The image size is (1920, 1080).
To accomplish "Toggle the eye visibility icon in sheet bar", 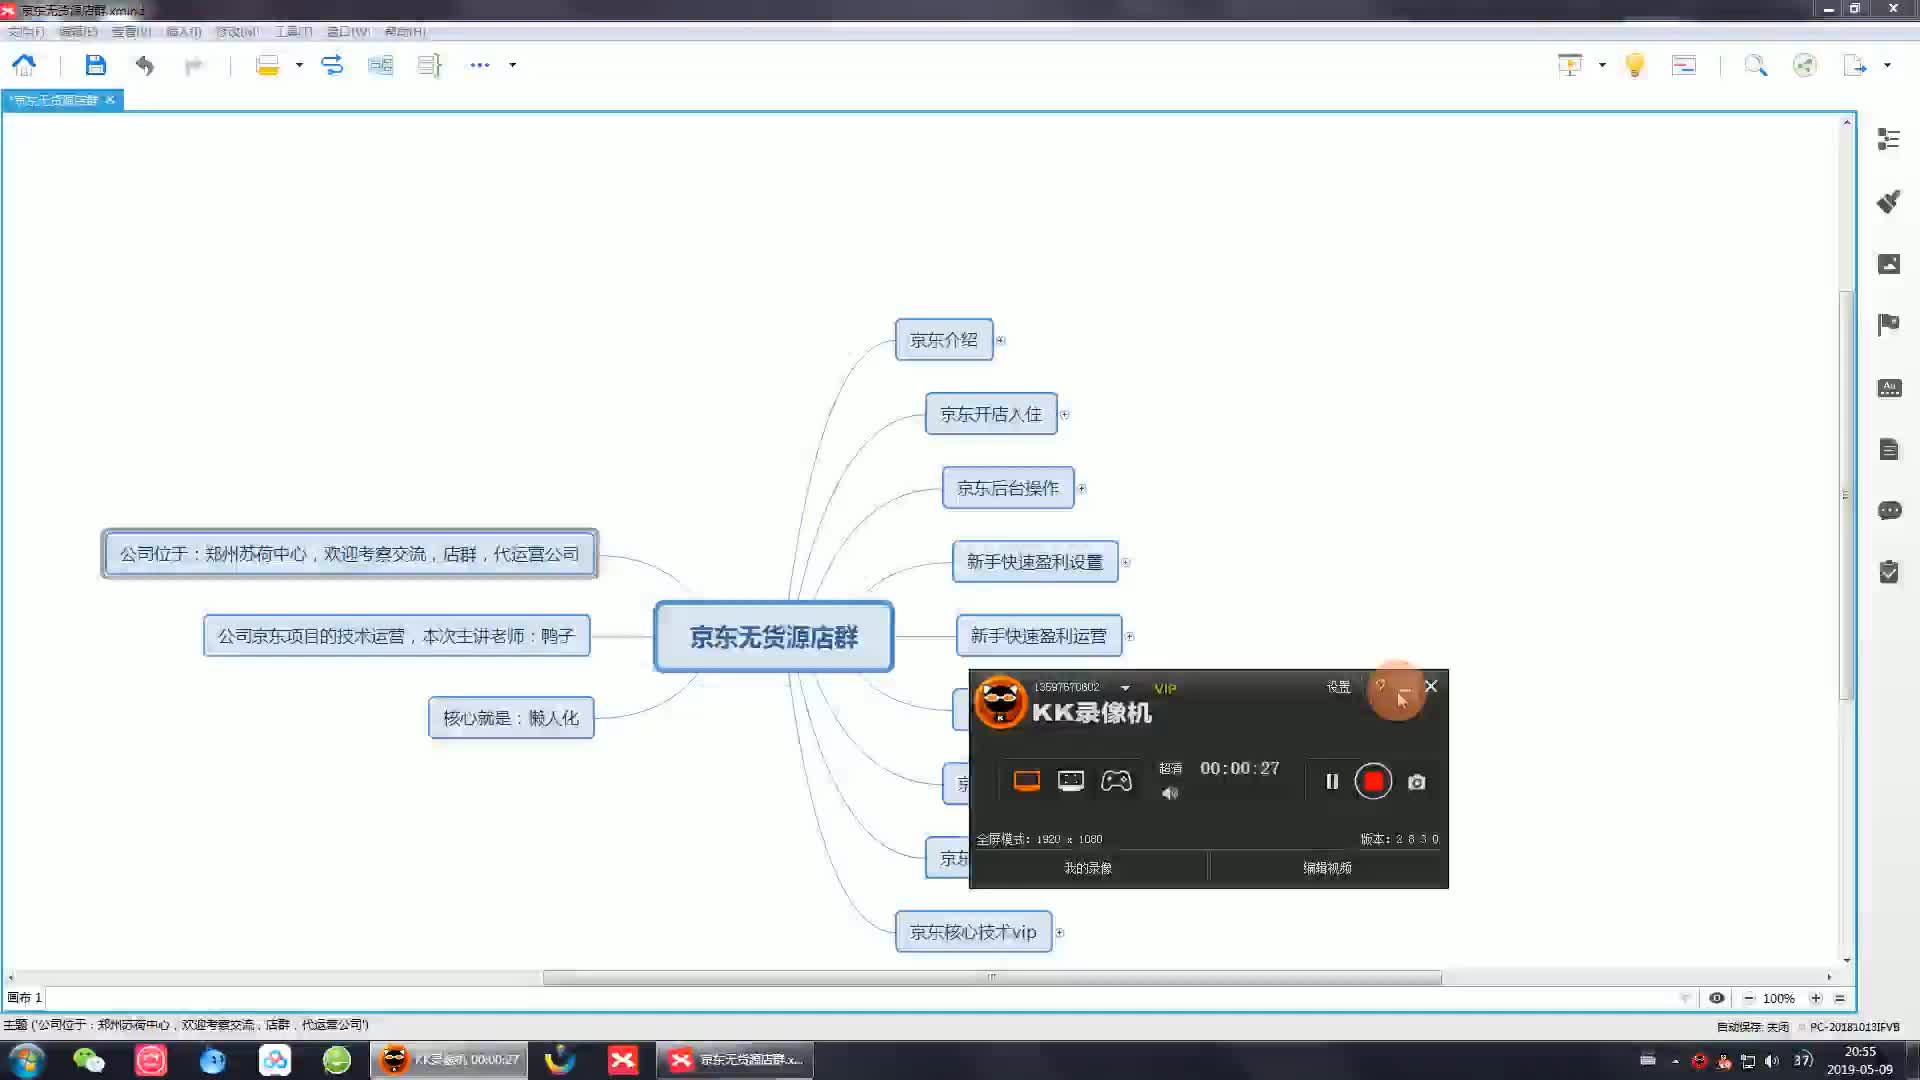I will 1717,998.
